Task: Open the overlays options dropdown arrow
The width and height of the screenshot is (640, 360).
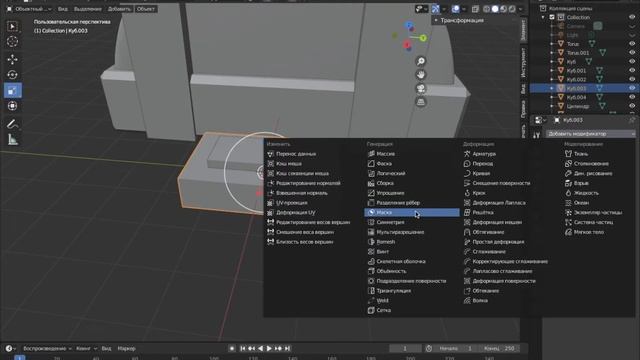Action: point(464,9)
